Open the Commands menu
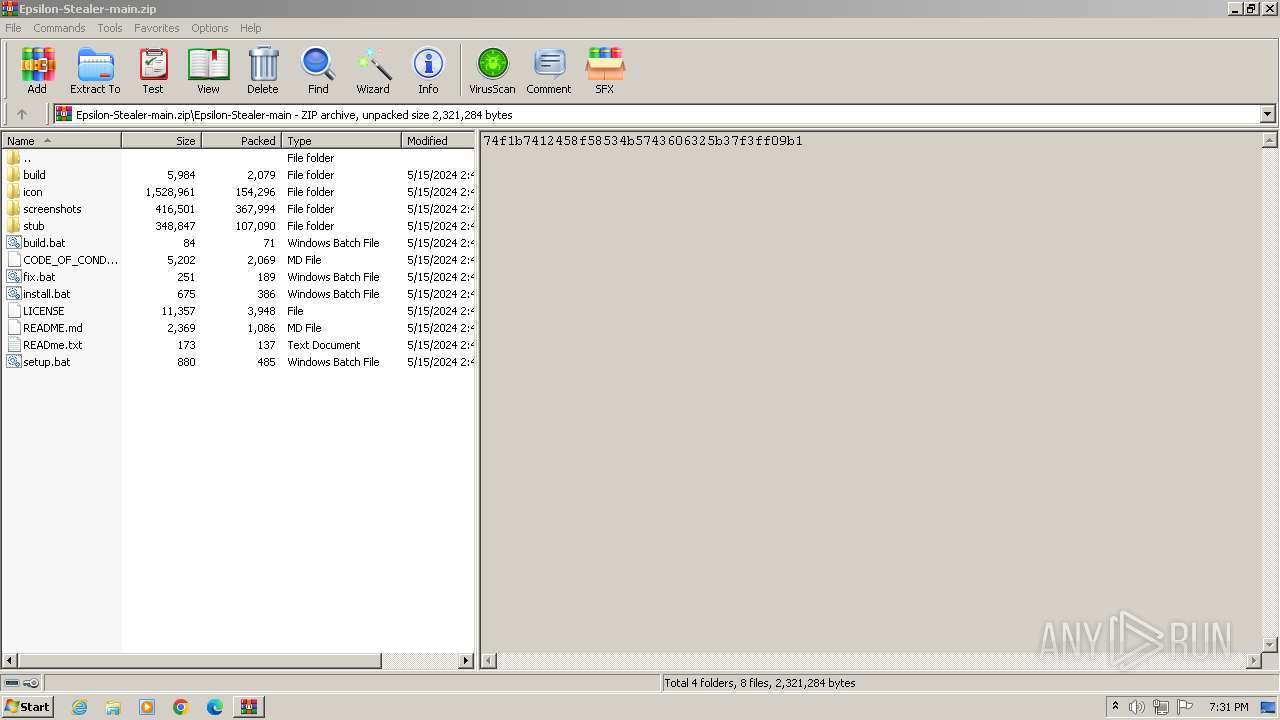Image resolution: width=1280 pixels, height=720 pixels. (59, 28)
